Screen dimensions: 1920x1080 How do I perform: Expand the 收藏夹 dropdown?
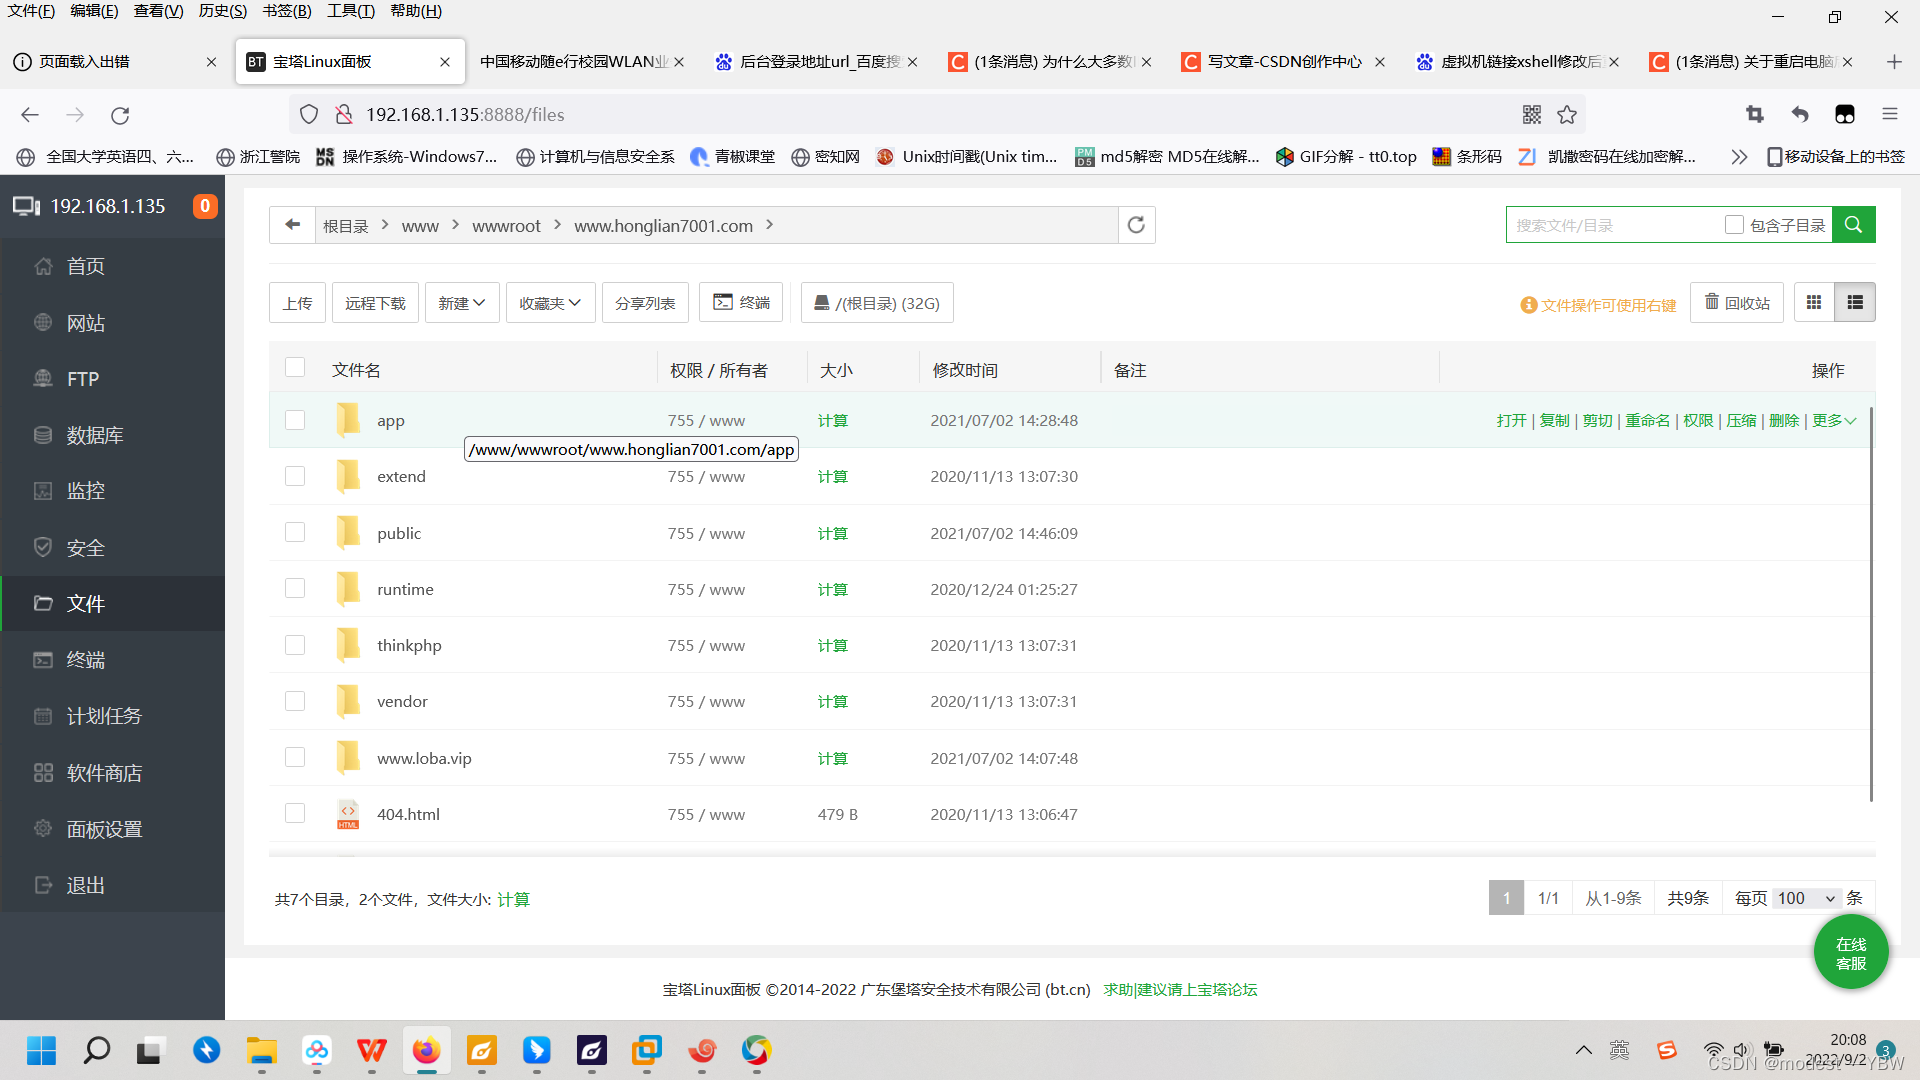[550, 303]
